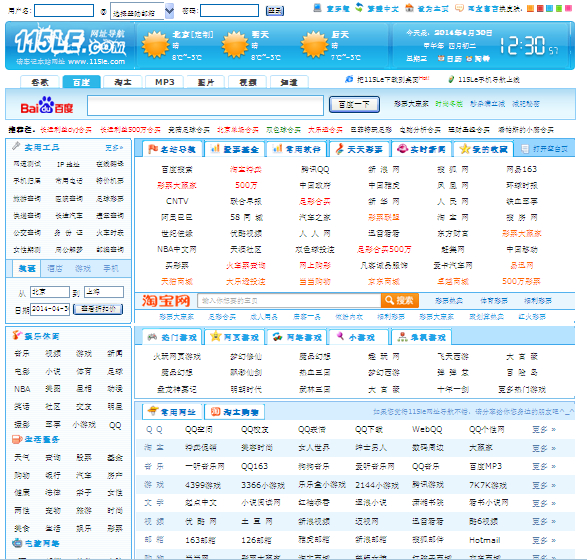
Task: Expand 更多 on the 音乐 row with QQ163
Action: tap(544, 466)
